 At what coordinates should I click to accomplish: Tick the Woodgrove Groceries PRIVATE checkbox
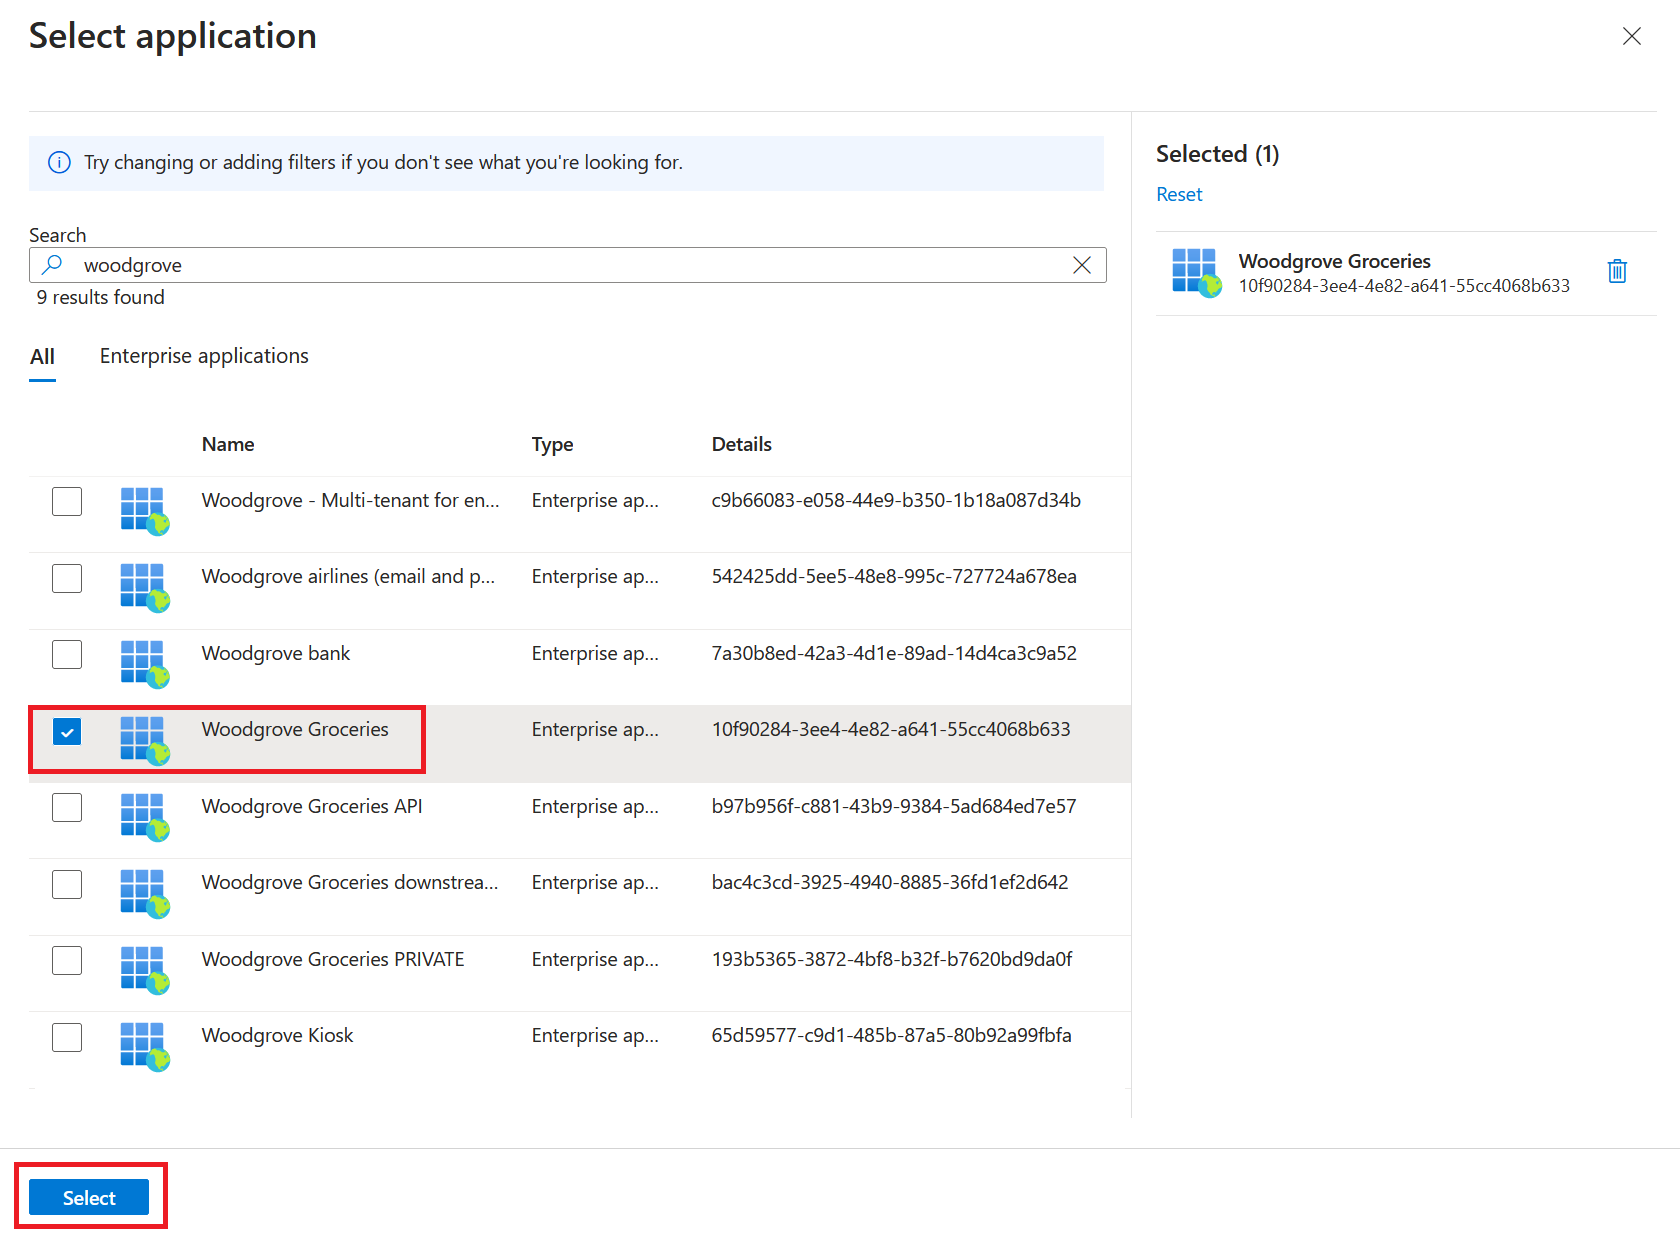click(67, 961)
